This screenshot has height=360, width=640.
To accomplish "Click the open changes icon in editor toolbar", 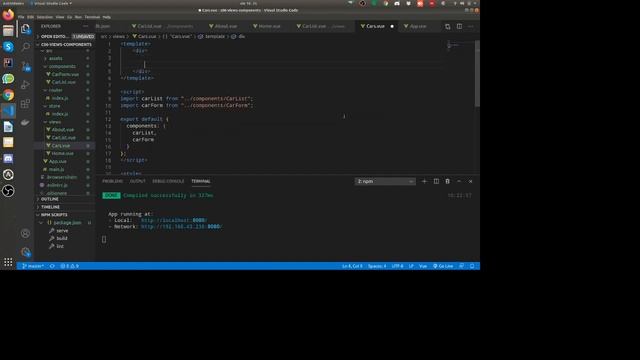I will pyautogui.click(x=448, y=27).
